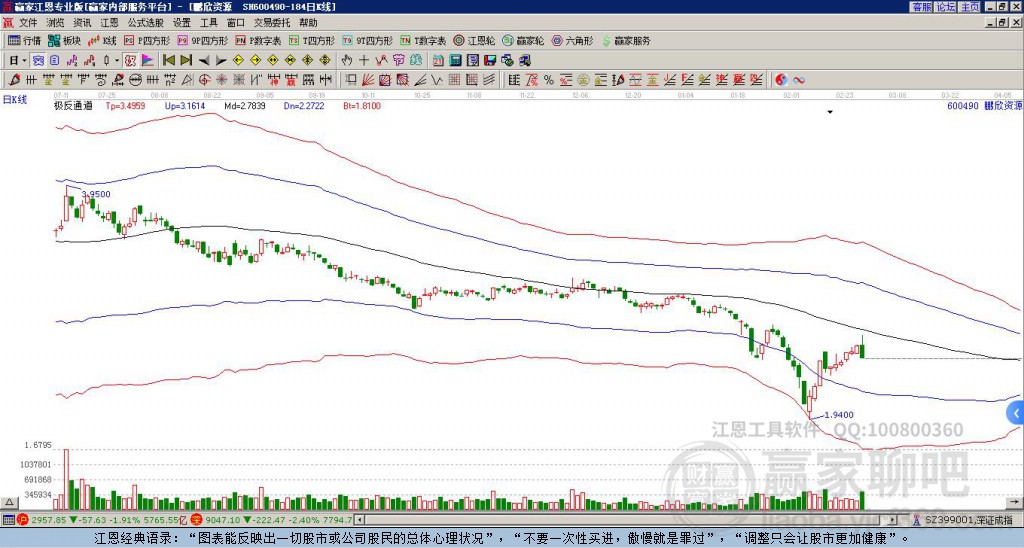Open the 公式选股 menu
1024x548 pixels.
pos(145,23)
